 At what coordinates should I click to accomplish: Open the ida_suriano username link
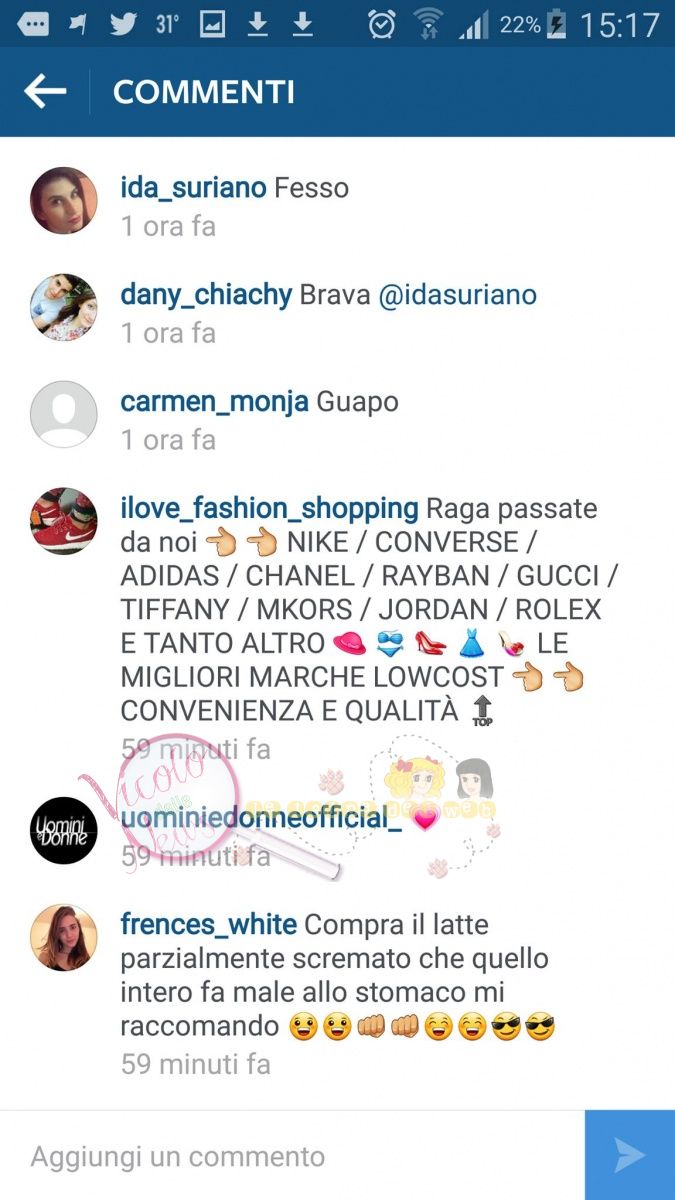coord(194,188)
